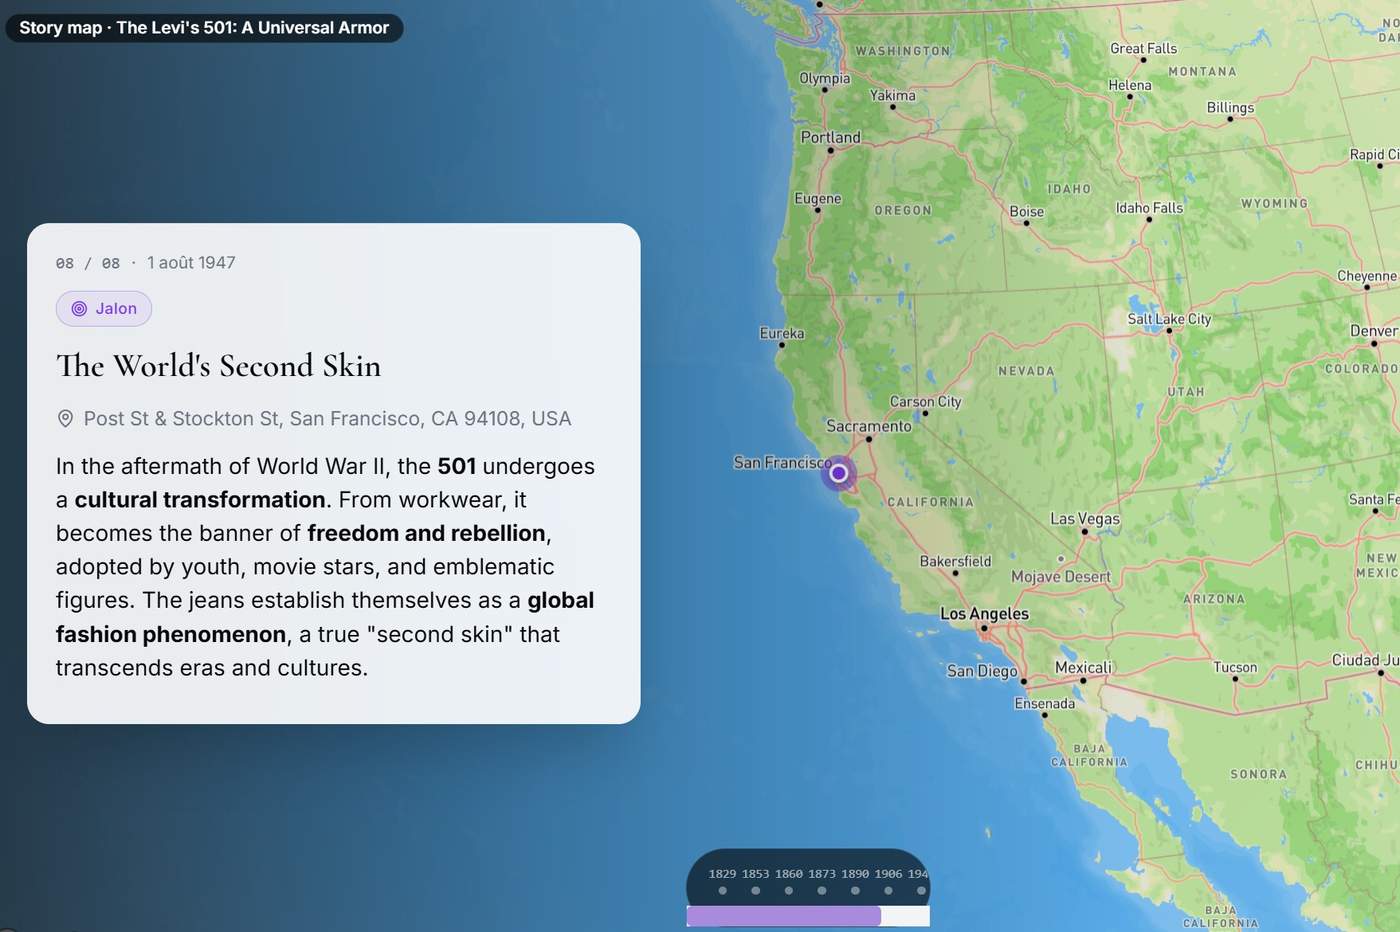Click the Salt Lake City map label
The height and width of the screenshot is (932, 1400).
tap(1169, 319)
